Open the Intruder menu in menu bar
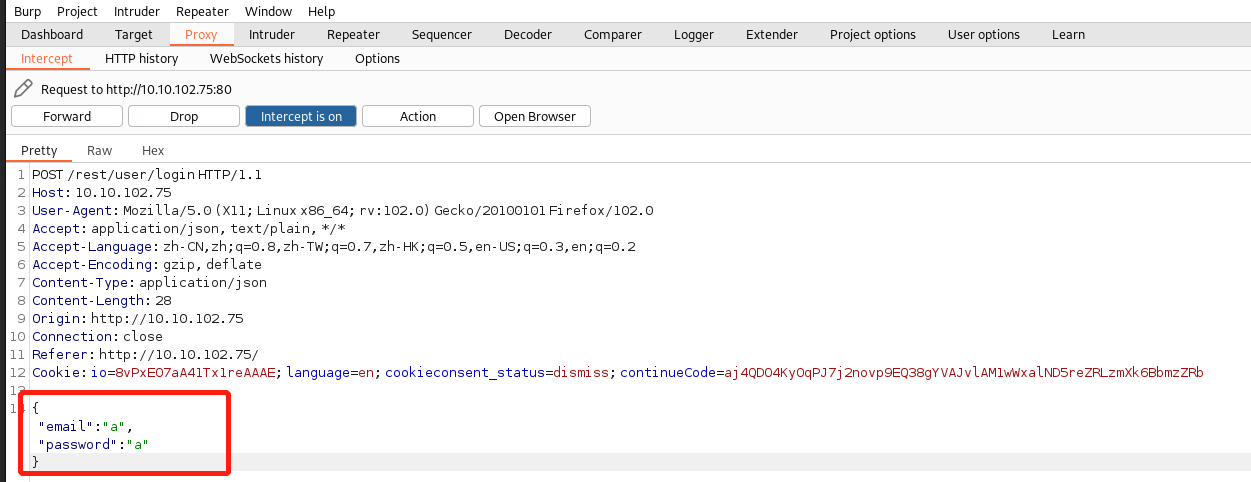This screenshot has height=482, width=1251. pos(136,11)
